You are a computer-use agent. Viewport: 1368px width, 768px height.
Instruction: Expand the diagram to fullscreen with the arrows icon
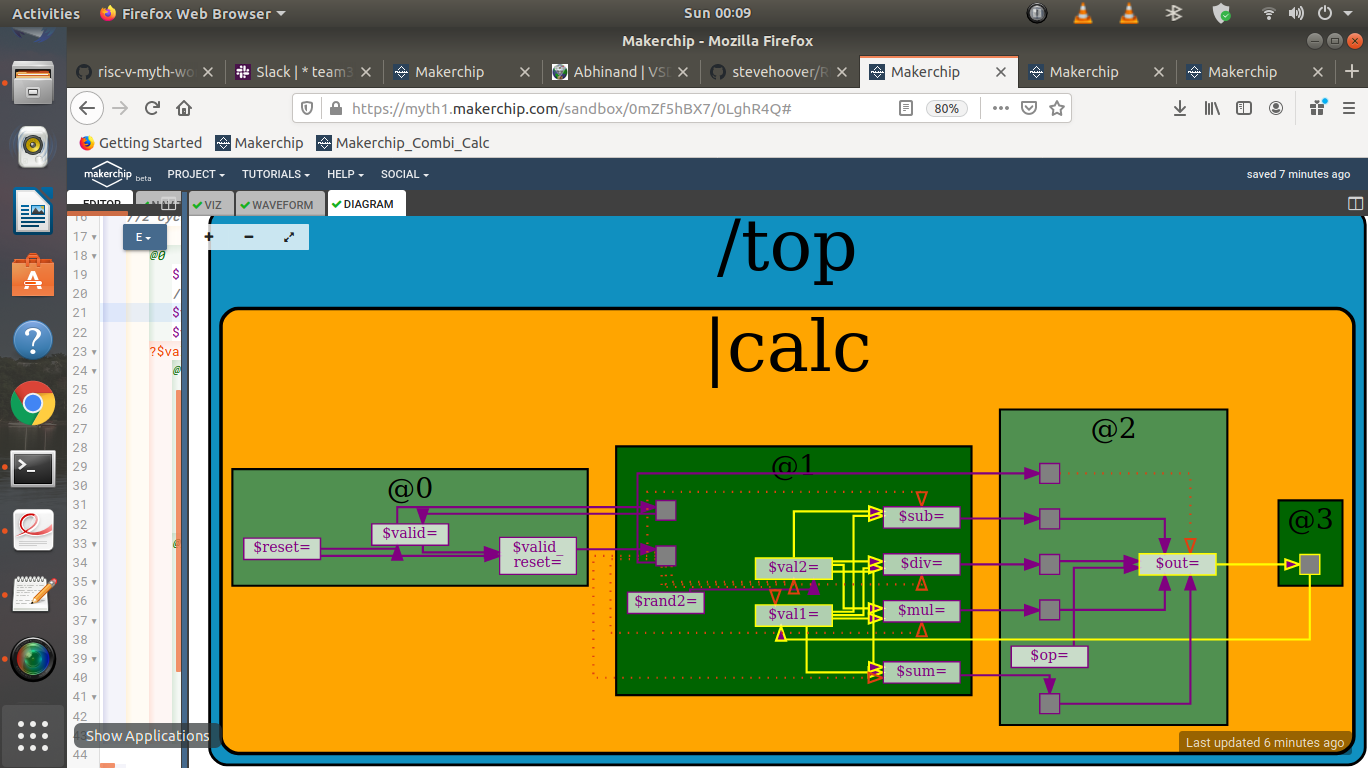[x=289, y=237]
